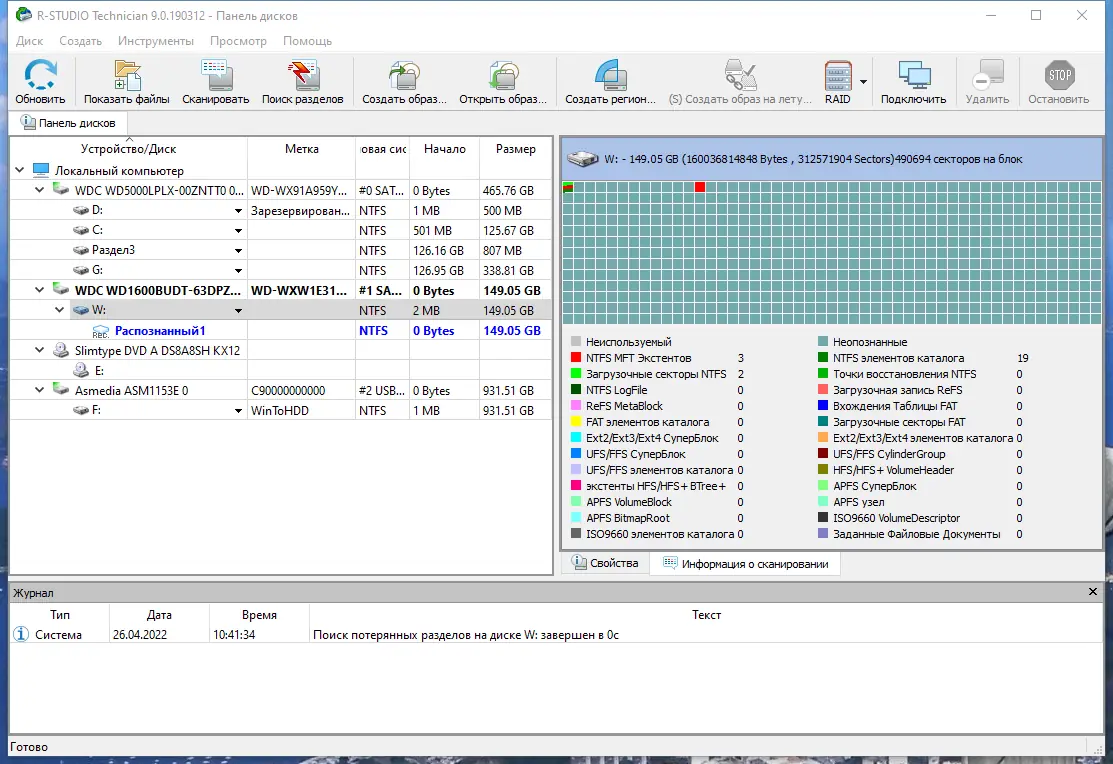1113x764 pixels.
Task: Open the RAID dropdown arrow
Action: (x=863, y=82)
